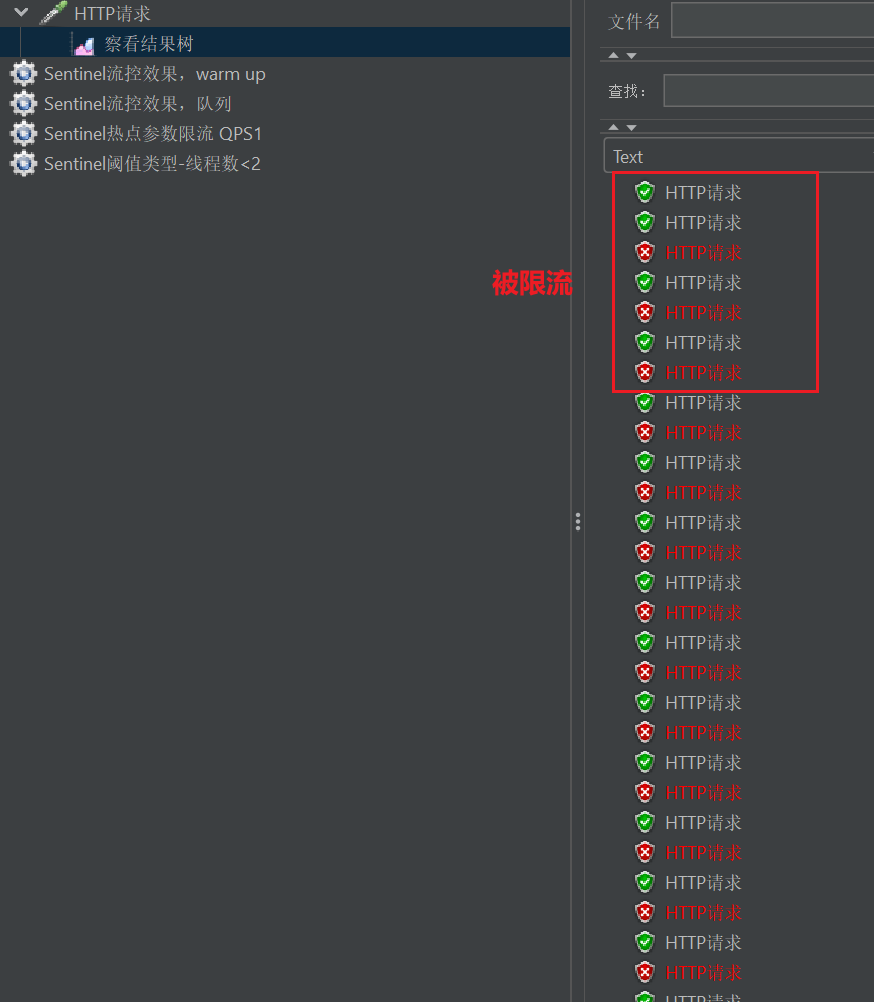Select the topmost red failed HTTP请求 result
The image size is (874, 1002).
tap(703, 252)
